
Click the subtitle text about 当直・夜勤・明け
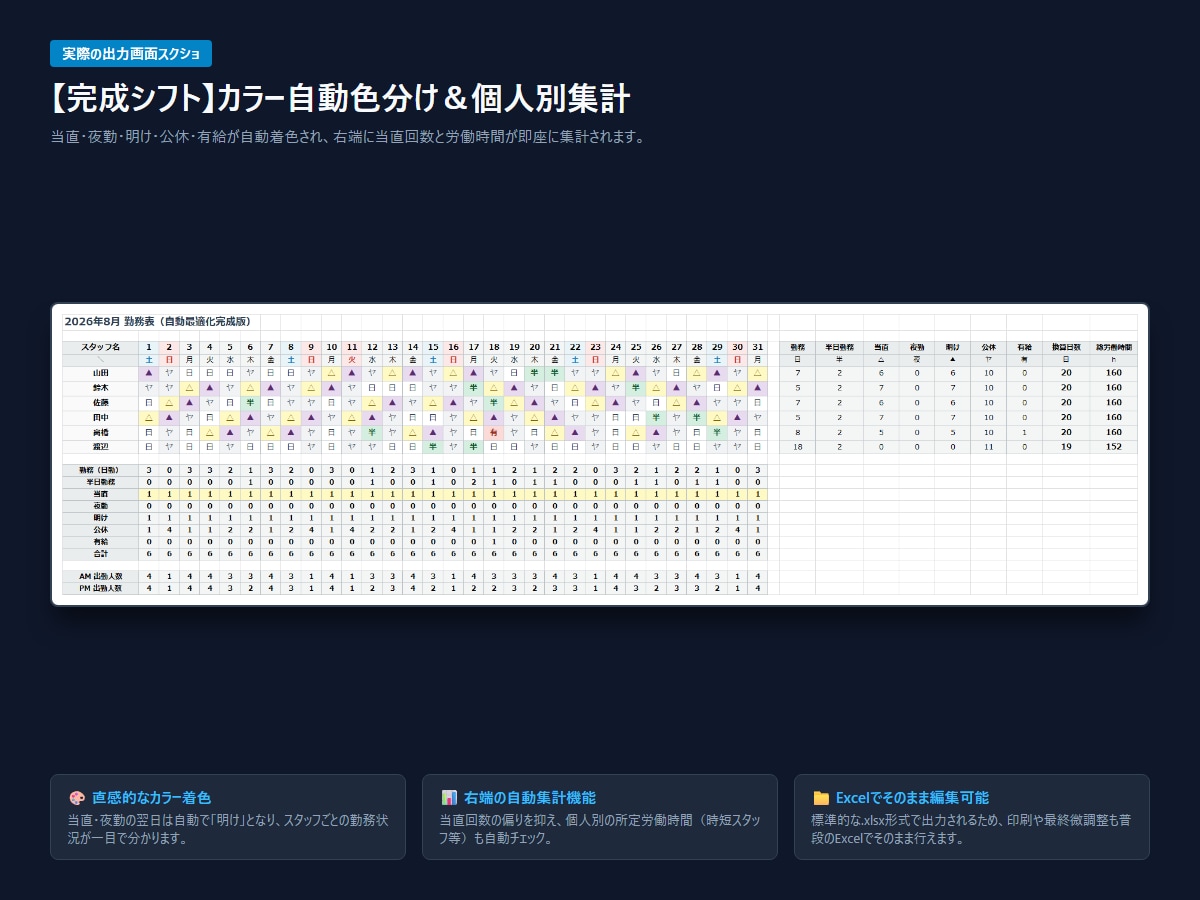click(x=347, y=137)
